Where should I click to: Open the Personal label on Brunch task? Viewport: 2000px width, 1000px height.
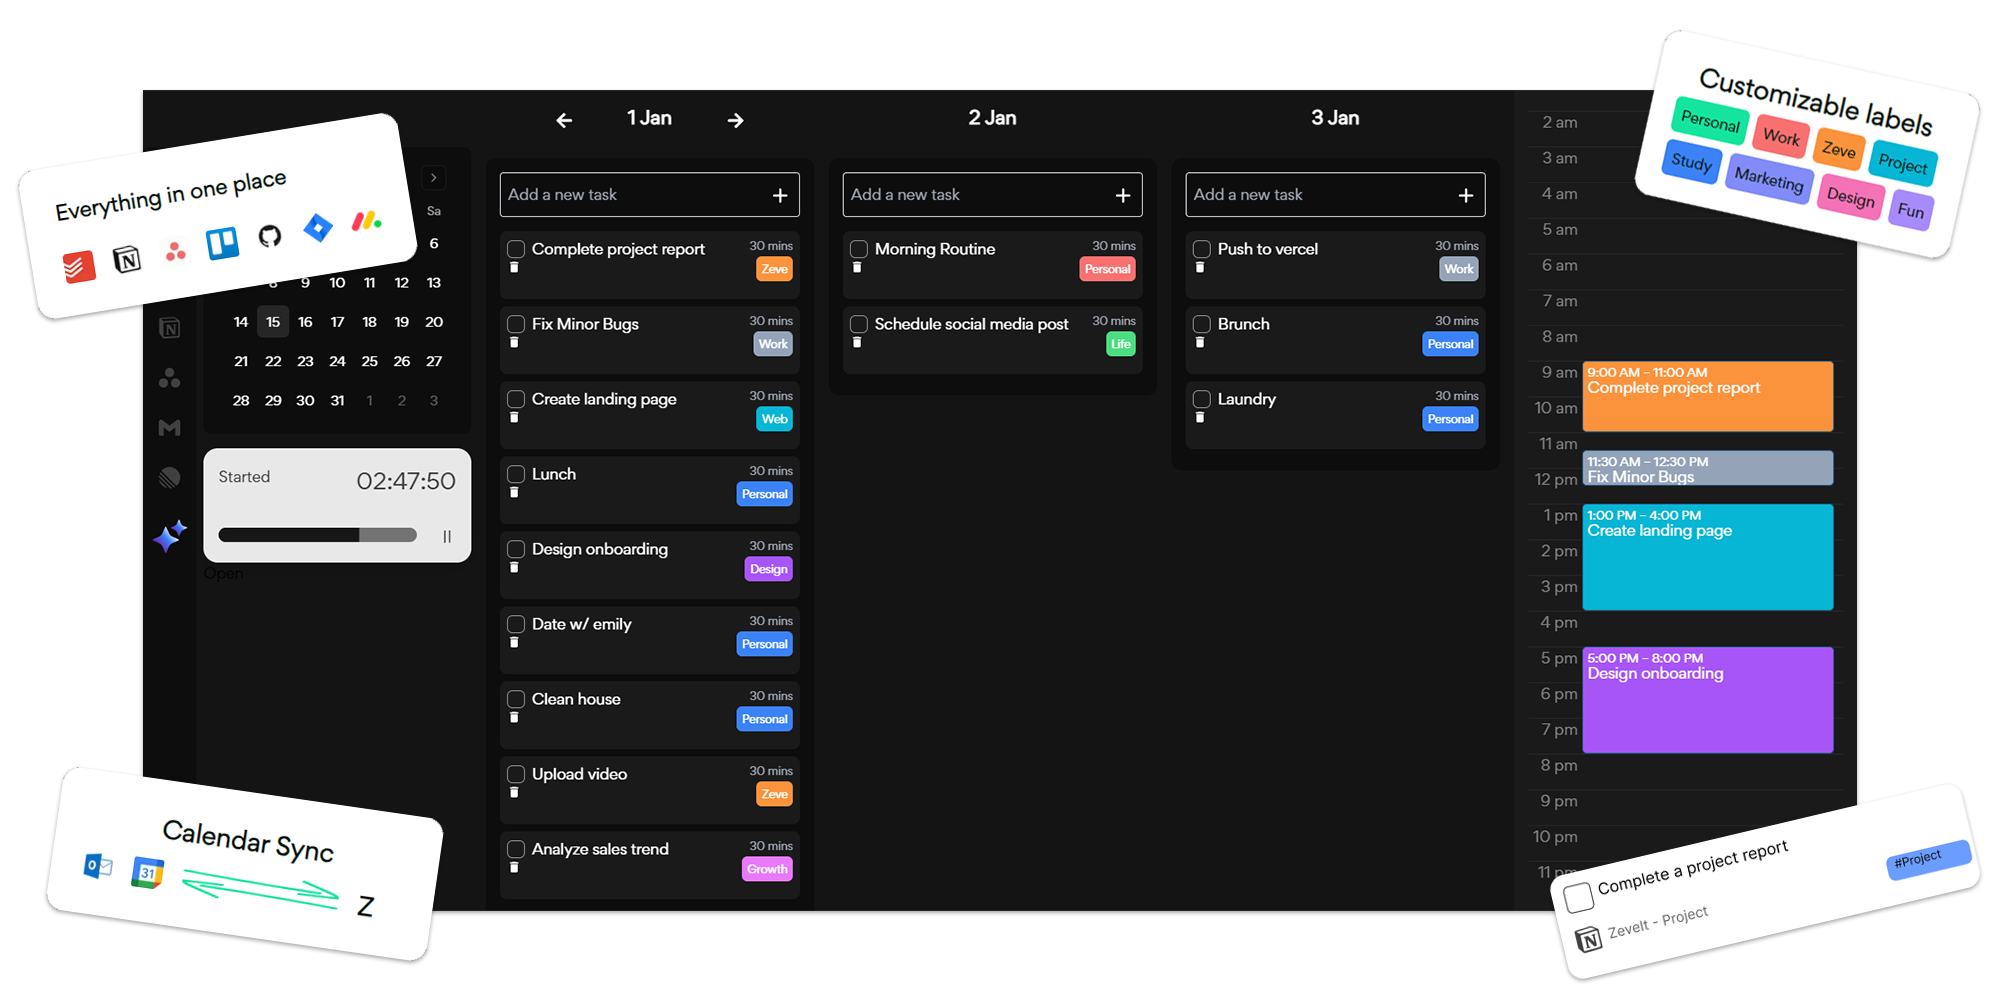[x=1450, y=344]
